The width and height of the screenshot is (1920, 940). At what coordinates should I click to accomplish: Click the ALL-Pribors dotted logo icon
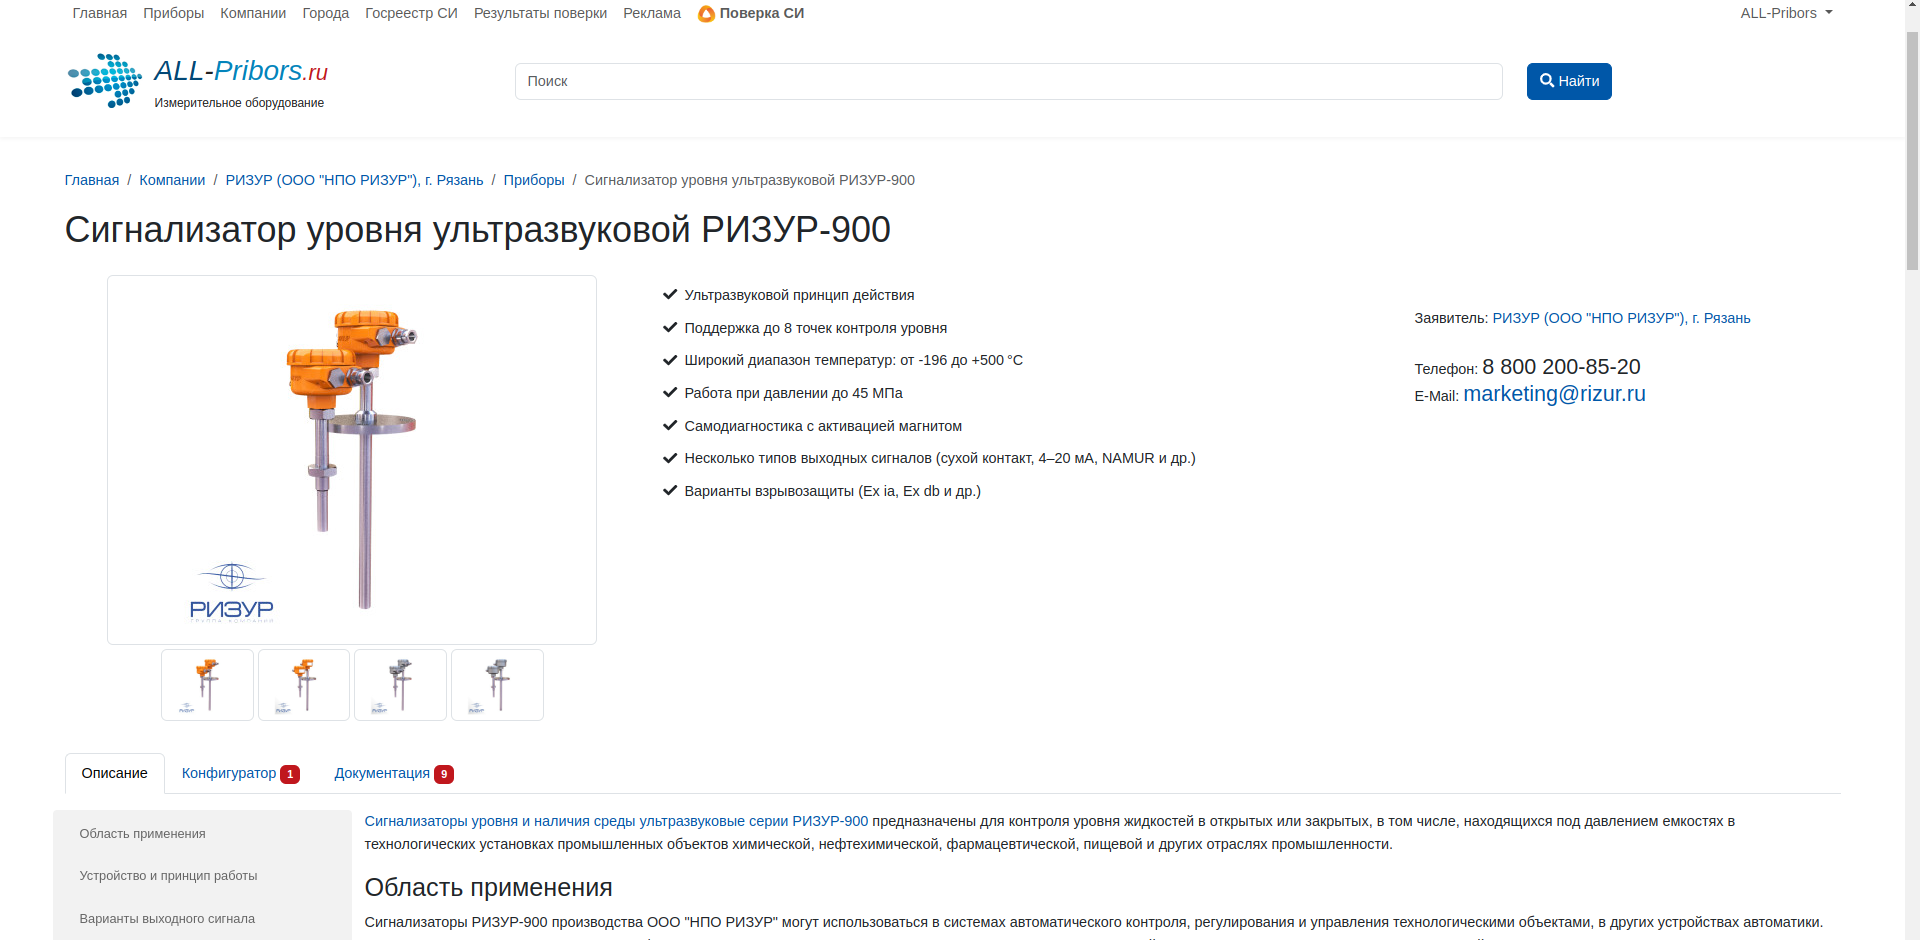pos(104,81)
